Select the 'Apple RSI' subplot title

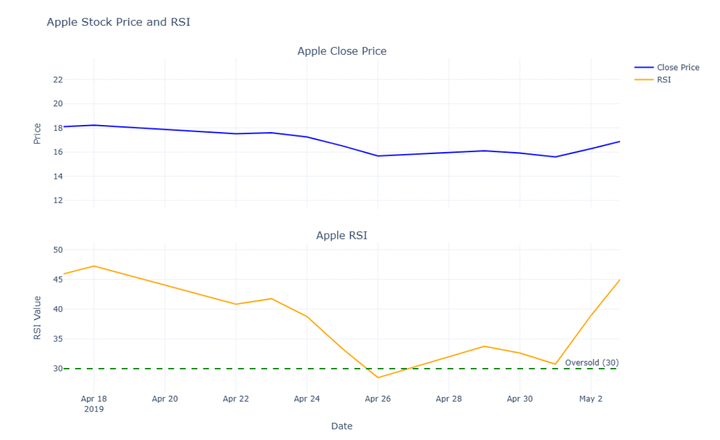click(341, 236)
